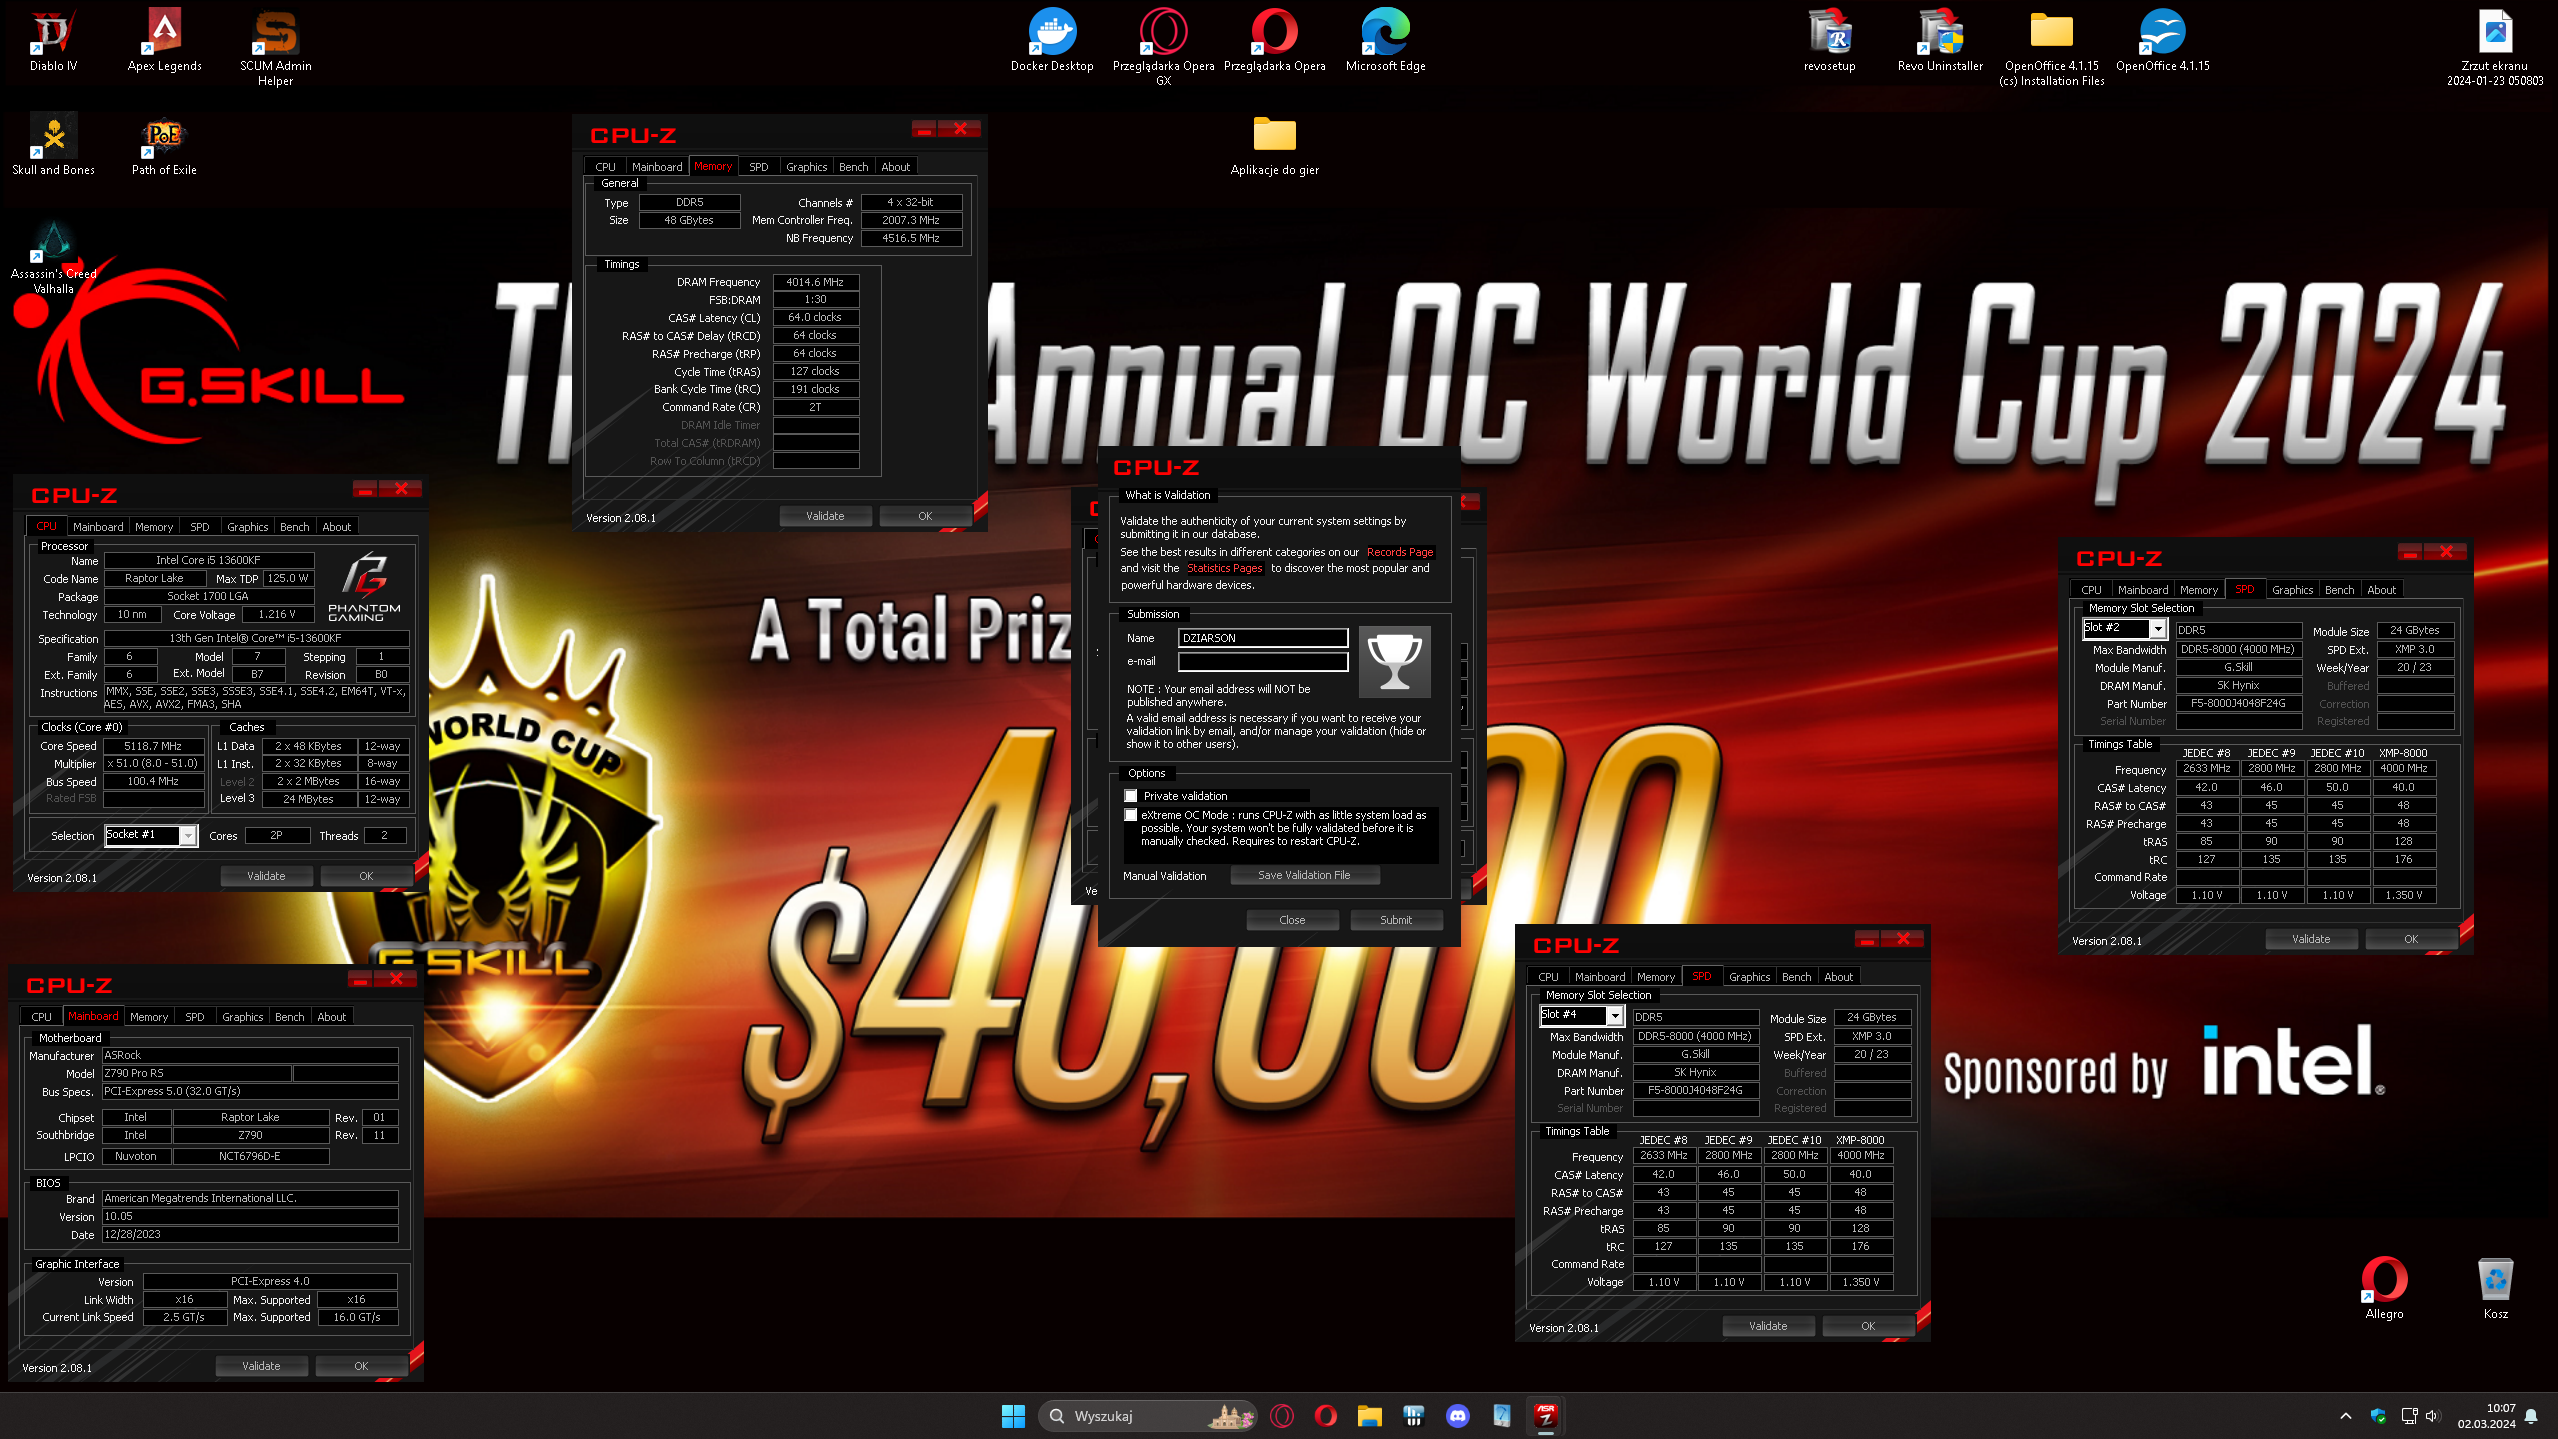Screen dimensions: 2558x1439
Task: Click the Name field containing DZIARSON
Action: (1263, 638)
